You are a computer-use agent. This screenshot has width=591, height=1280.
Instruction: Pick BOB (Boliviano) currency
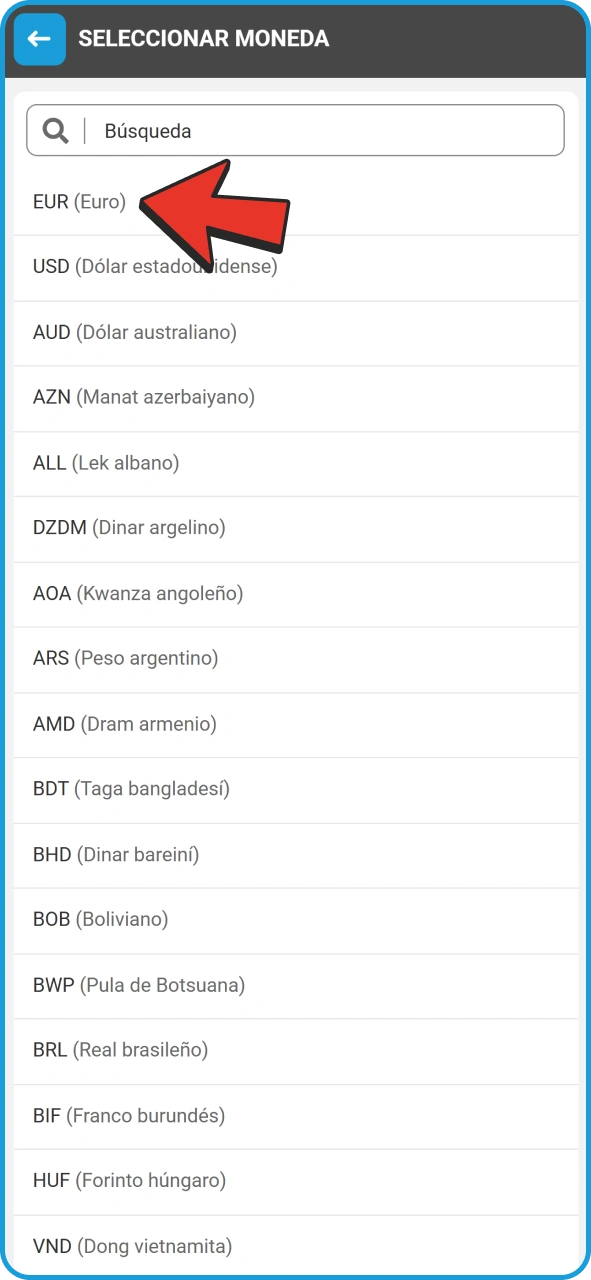(x=295, y=920)
